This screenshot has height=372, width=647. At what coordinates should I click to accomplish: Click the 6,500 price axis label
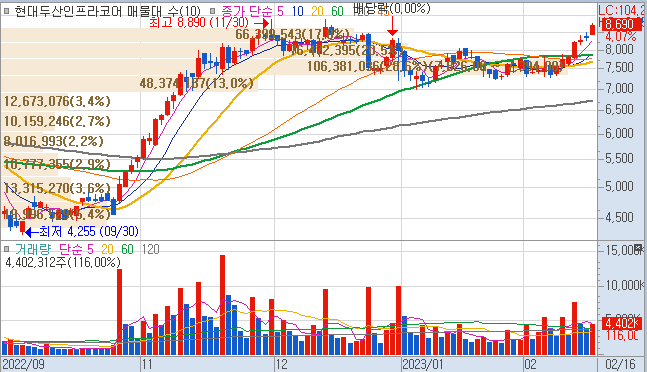click(619, 109)
